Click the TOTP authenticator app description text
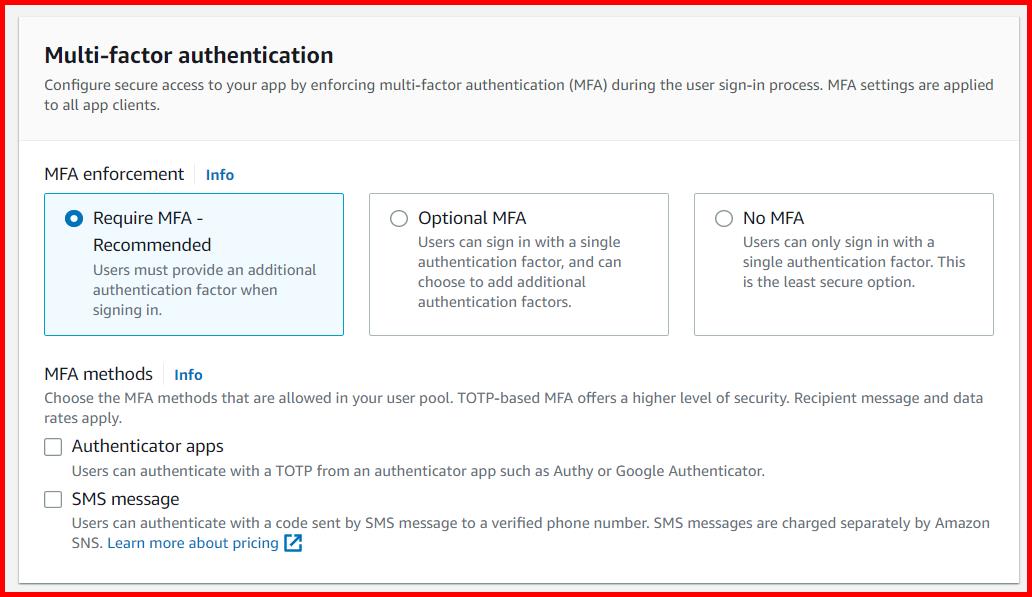This screenshot has height=597, width=1032. point(417,471)
